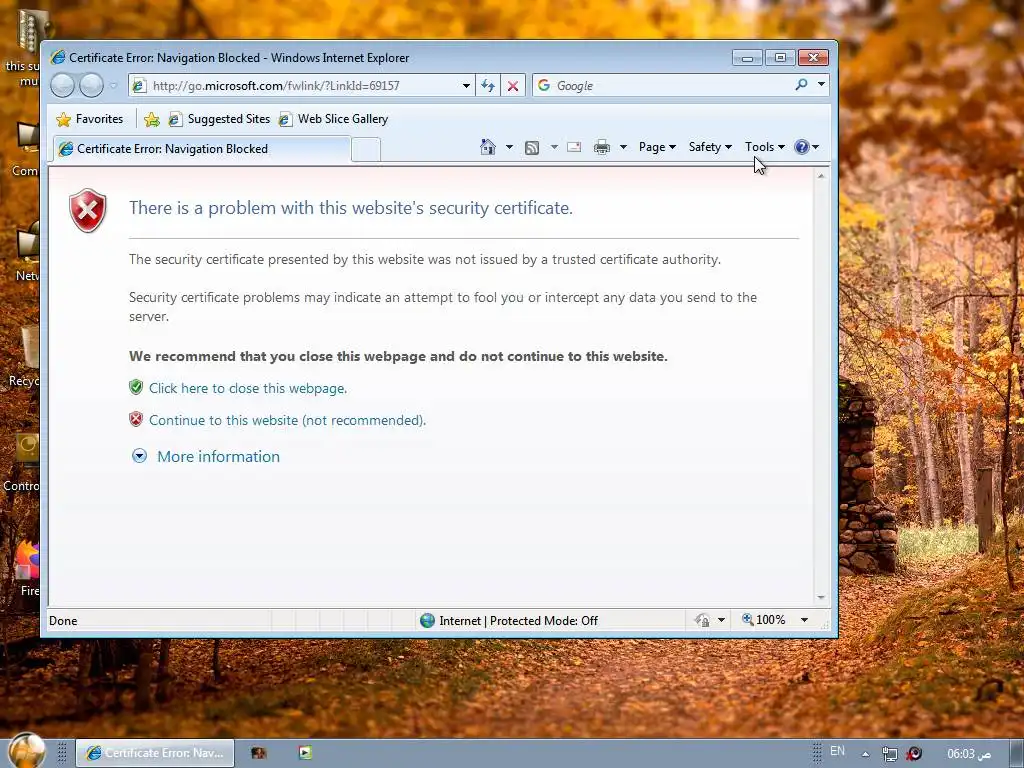Open the search provider dropdown
1024x768 pixels.
(822, 85)
